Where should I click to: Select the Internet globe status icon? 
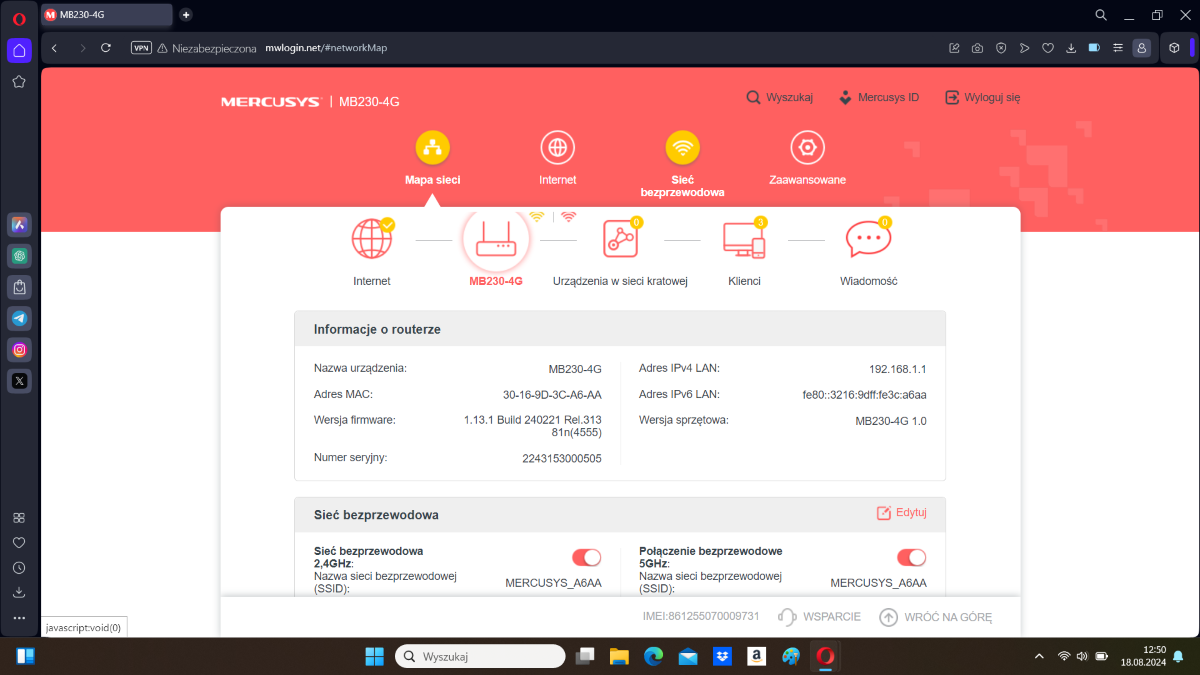point(372,239)
